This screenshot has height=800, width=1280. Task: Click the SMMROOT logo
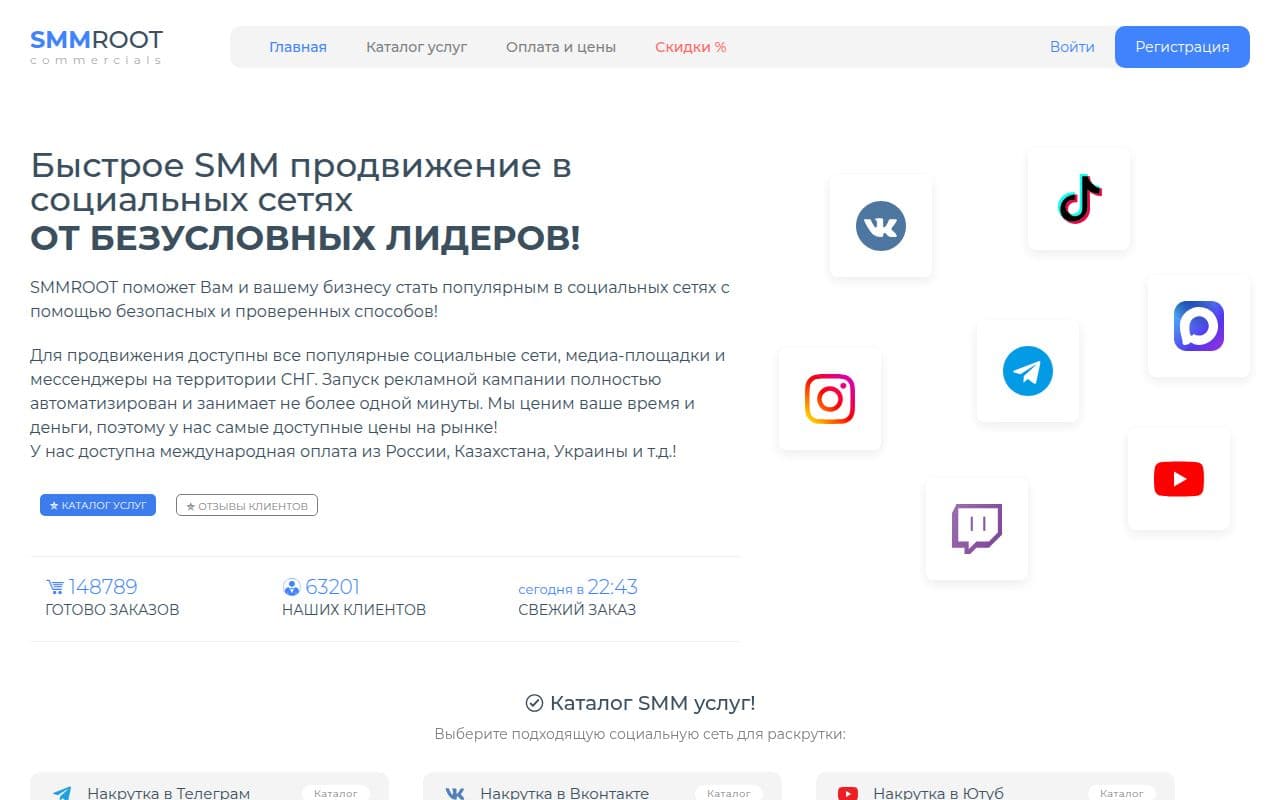coord(96,46)
